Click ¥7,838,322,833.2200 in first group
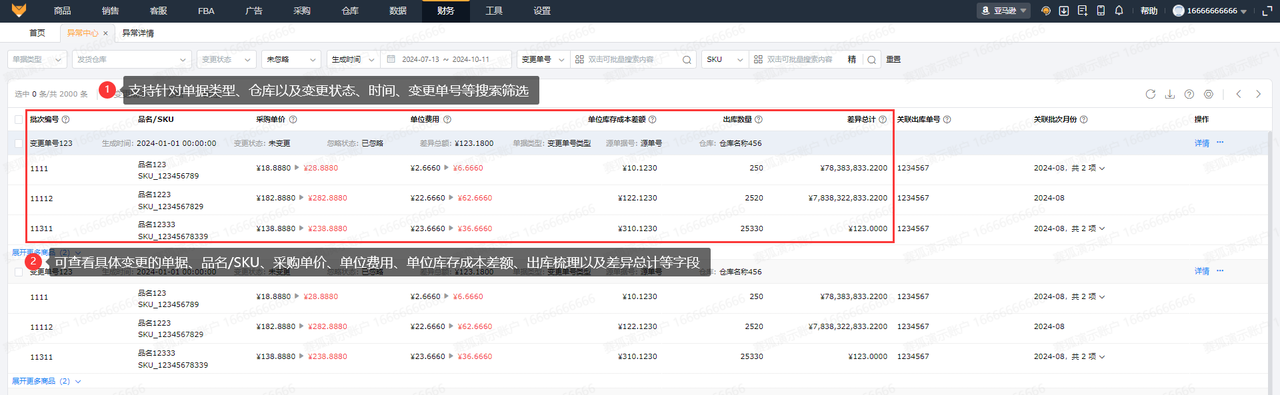 (847, 198)
